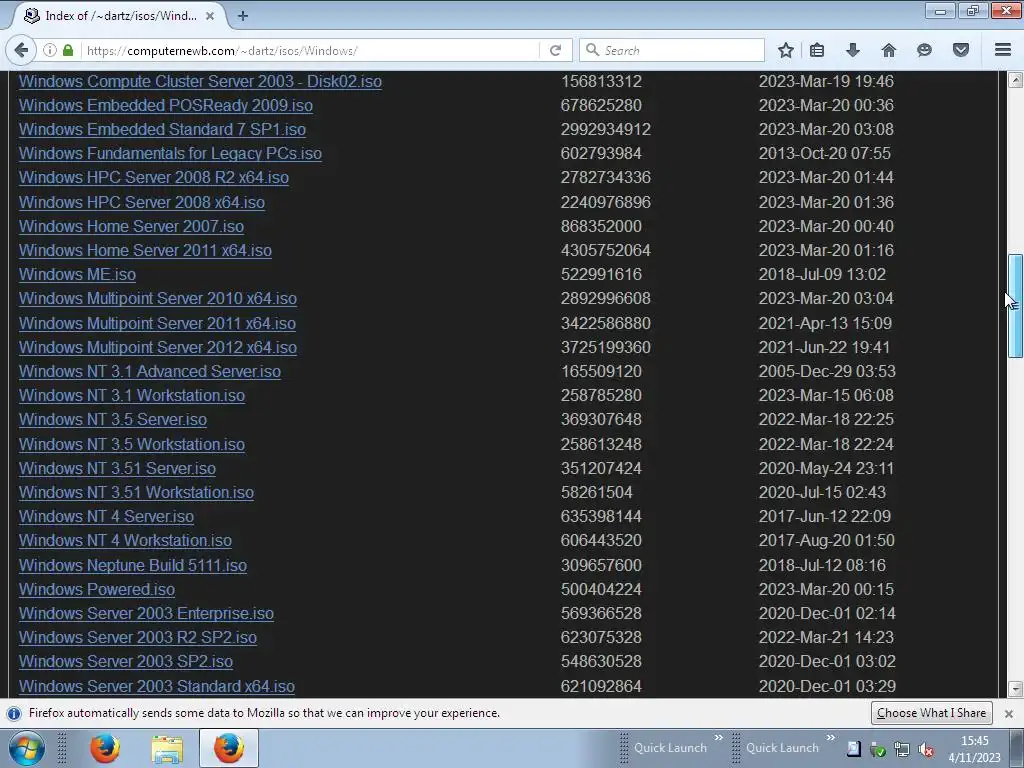1024x768 pixels.
Task: Expand first Quick Launch chevron
Action: [x=718, y=738]
